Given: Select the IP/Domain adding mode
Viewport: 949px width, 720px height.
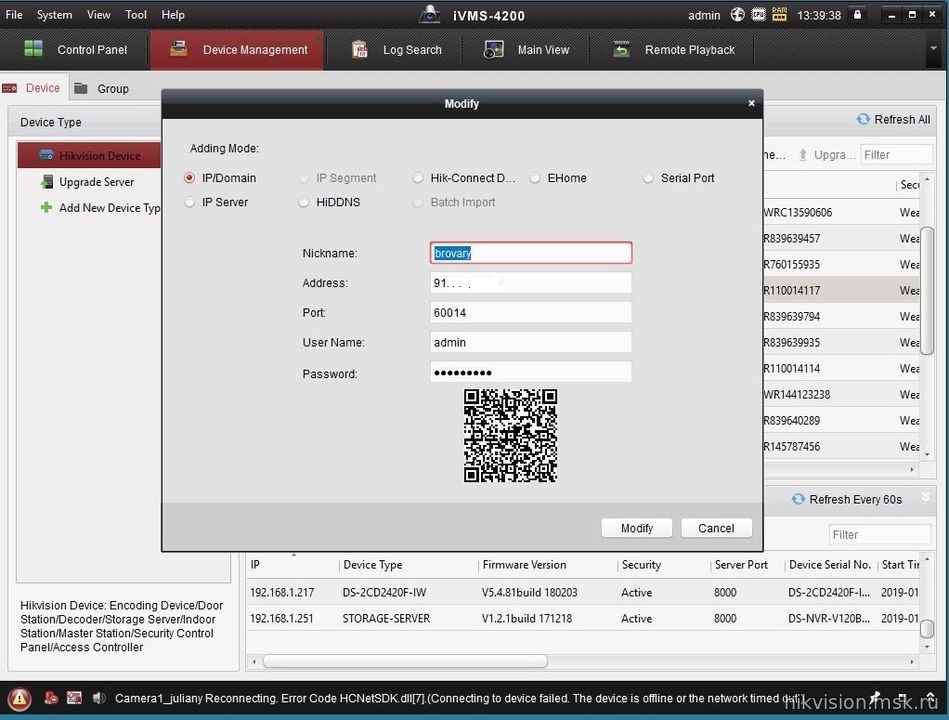Looking at the screenshot, I should click(189, 178).
